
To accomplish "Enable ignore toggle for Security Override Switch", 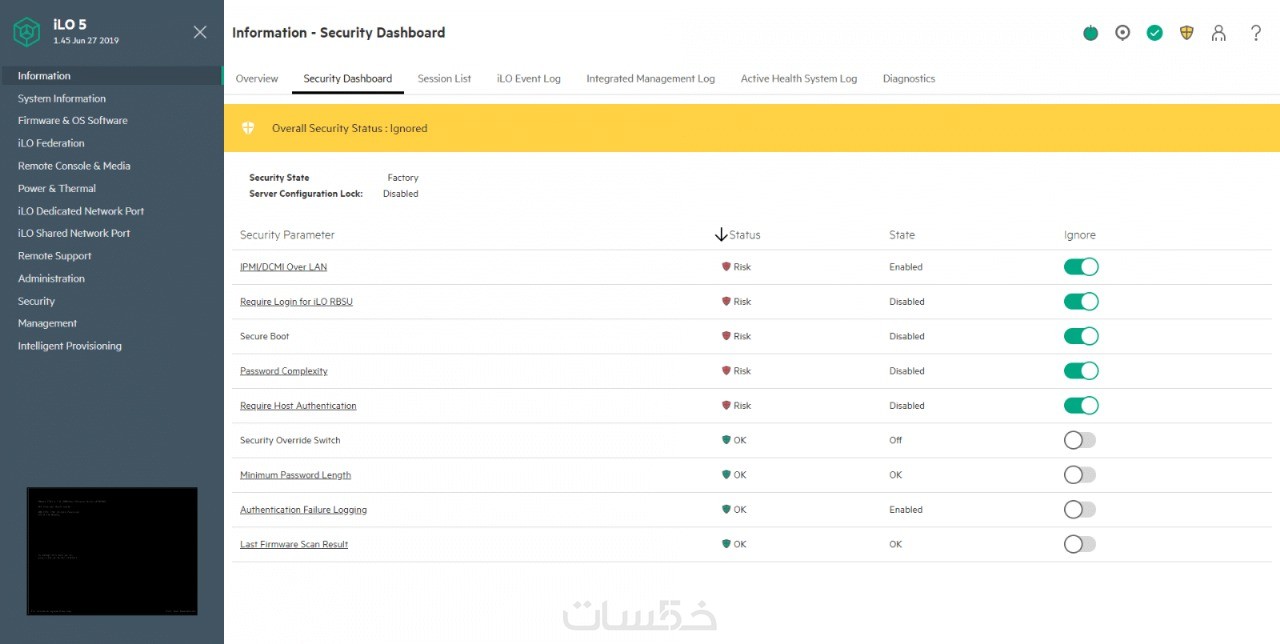I will 1080,440.
